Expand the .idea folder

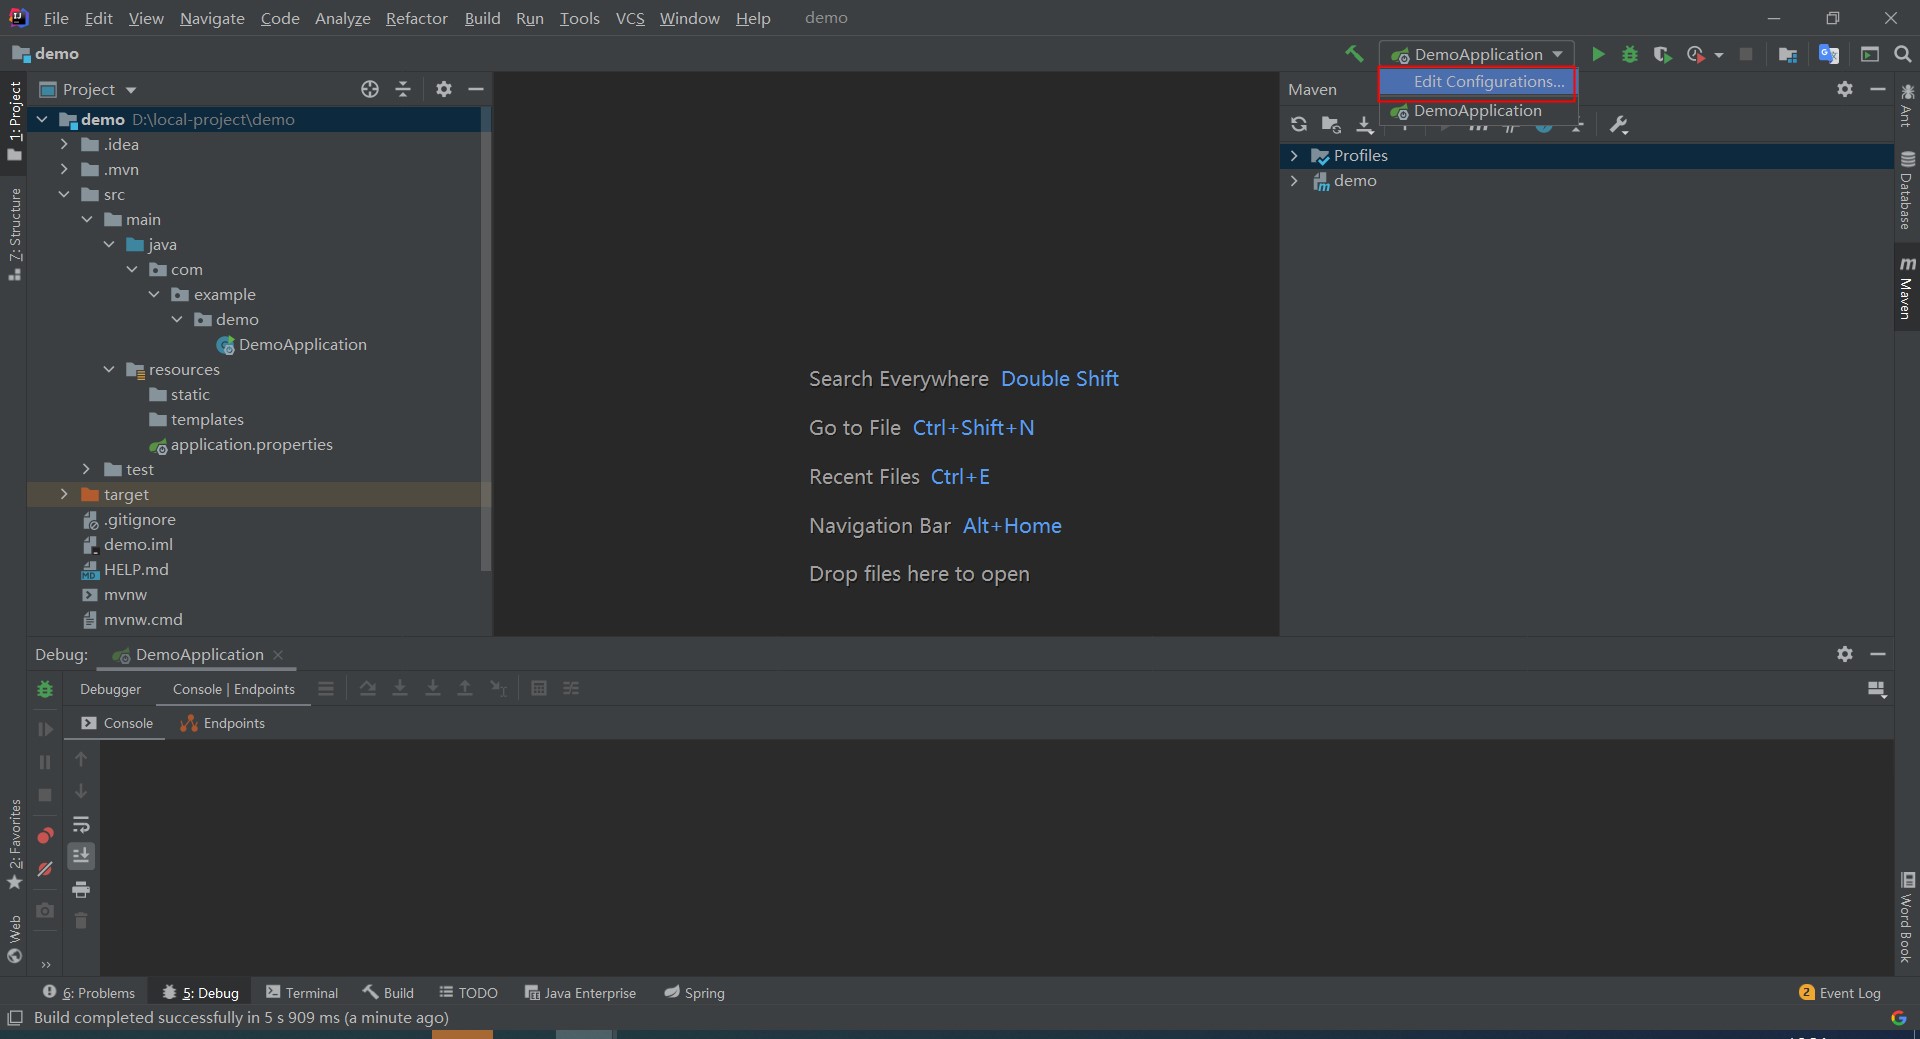[x=64, y=144]
